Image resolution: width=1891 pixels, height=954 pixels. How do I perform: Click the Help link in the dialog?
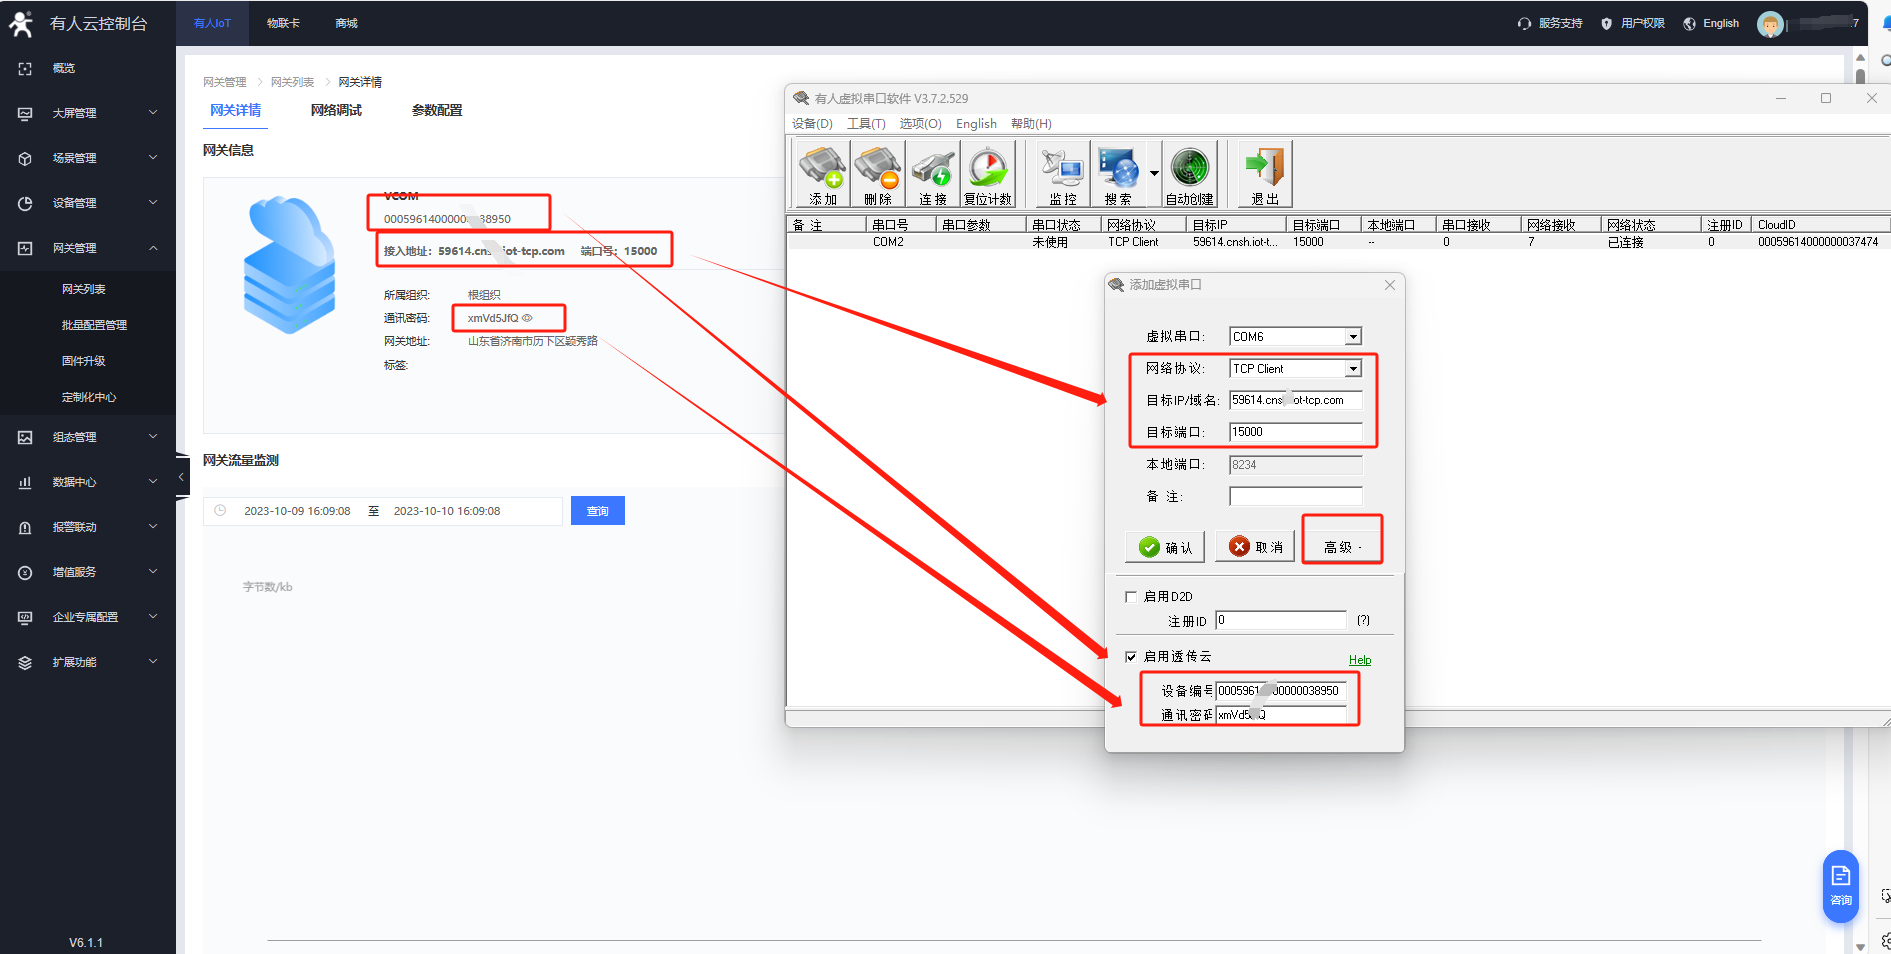(x=1360, y=660)
